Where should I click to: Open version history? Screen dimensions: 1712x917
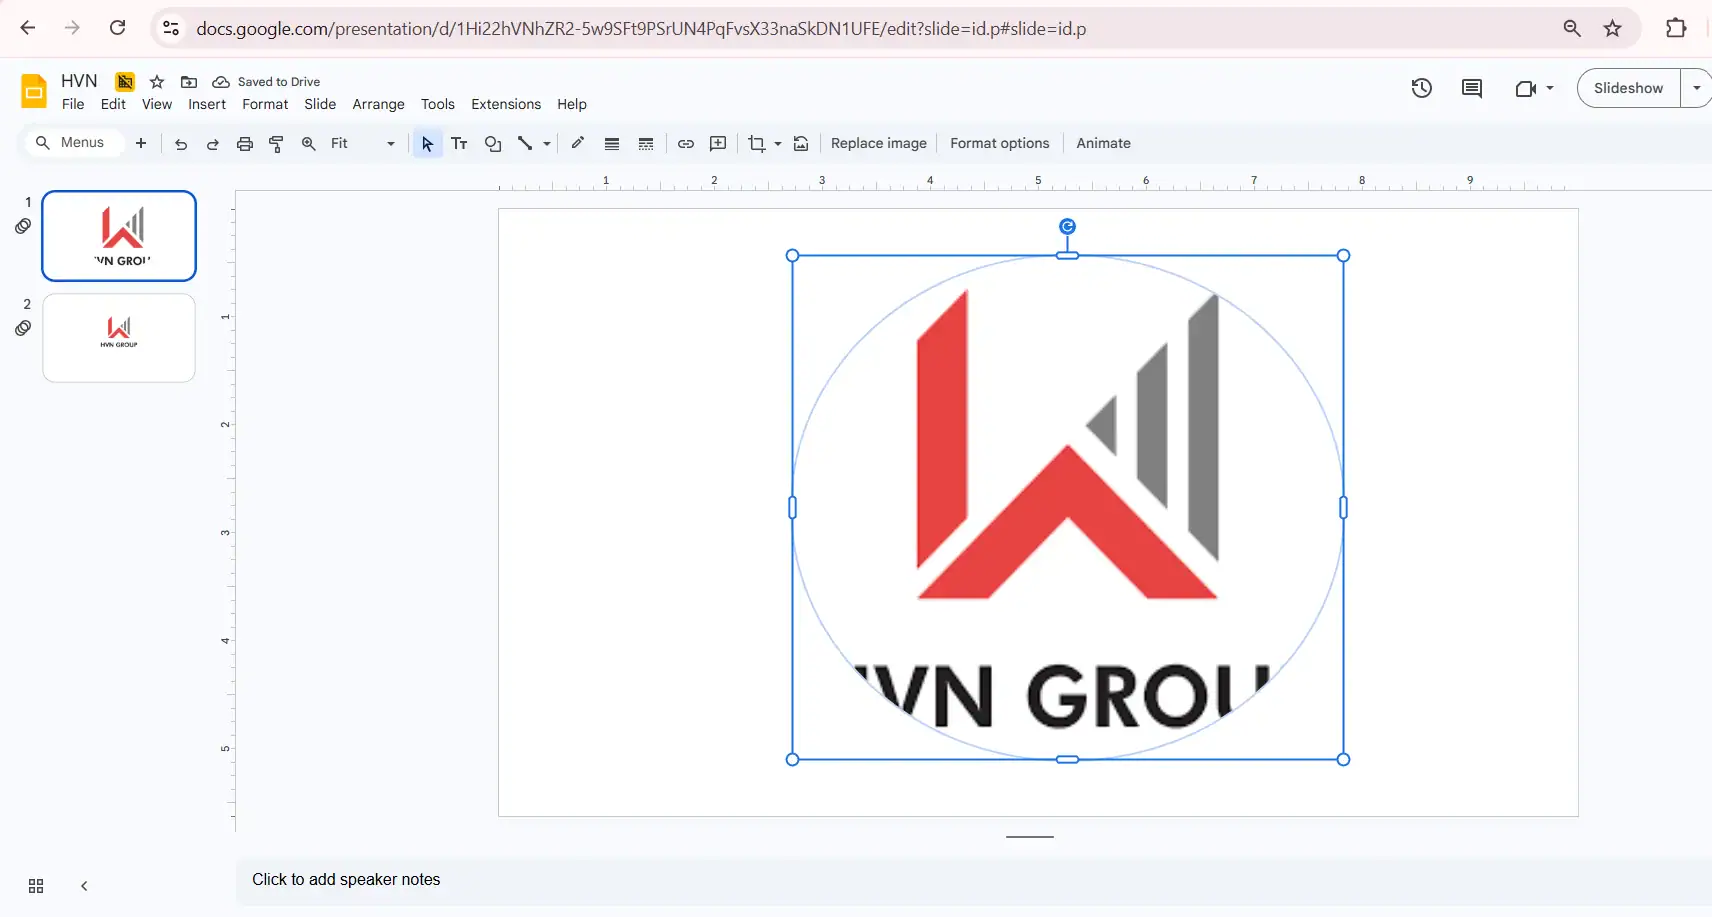click(1422, 88)
